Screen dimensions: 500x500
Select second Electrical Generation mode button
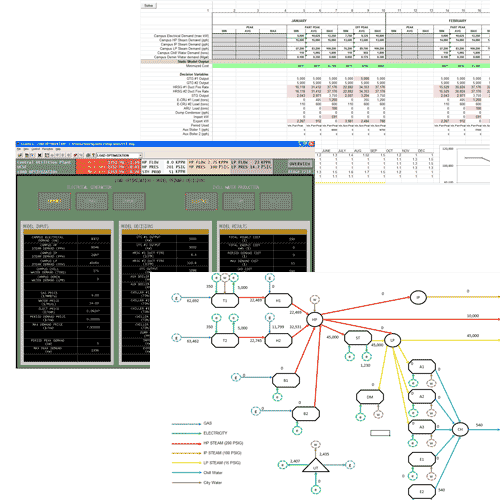click(92, 201)
